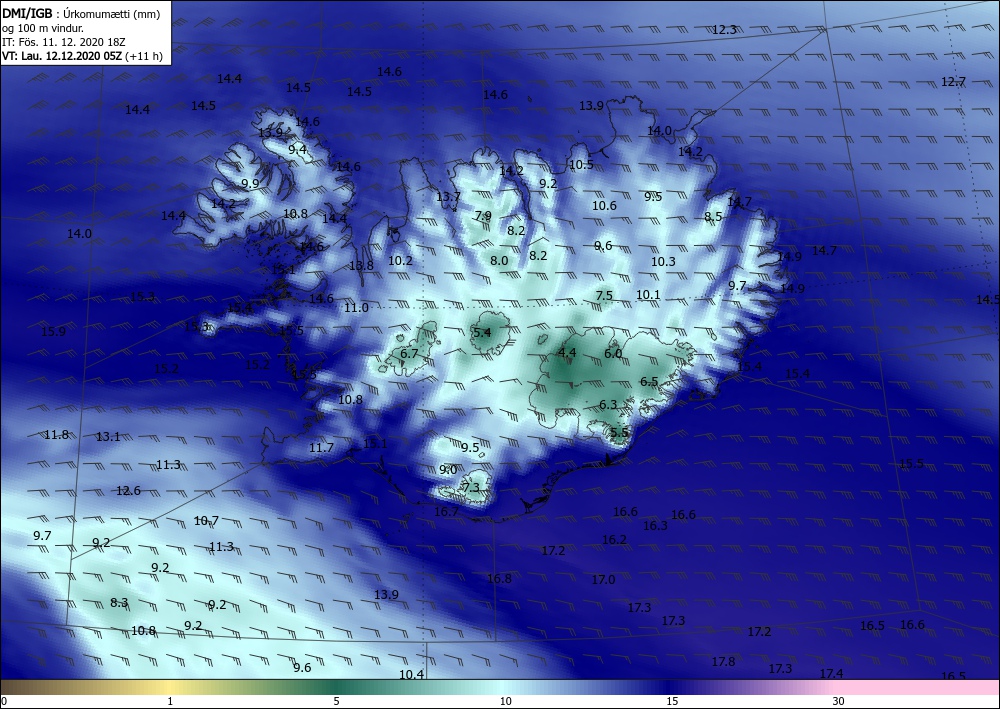Click the map value 6.5
This screenshot has width=1000, height=709.
coord(649,381)
